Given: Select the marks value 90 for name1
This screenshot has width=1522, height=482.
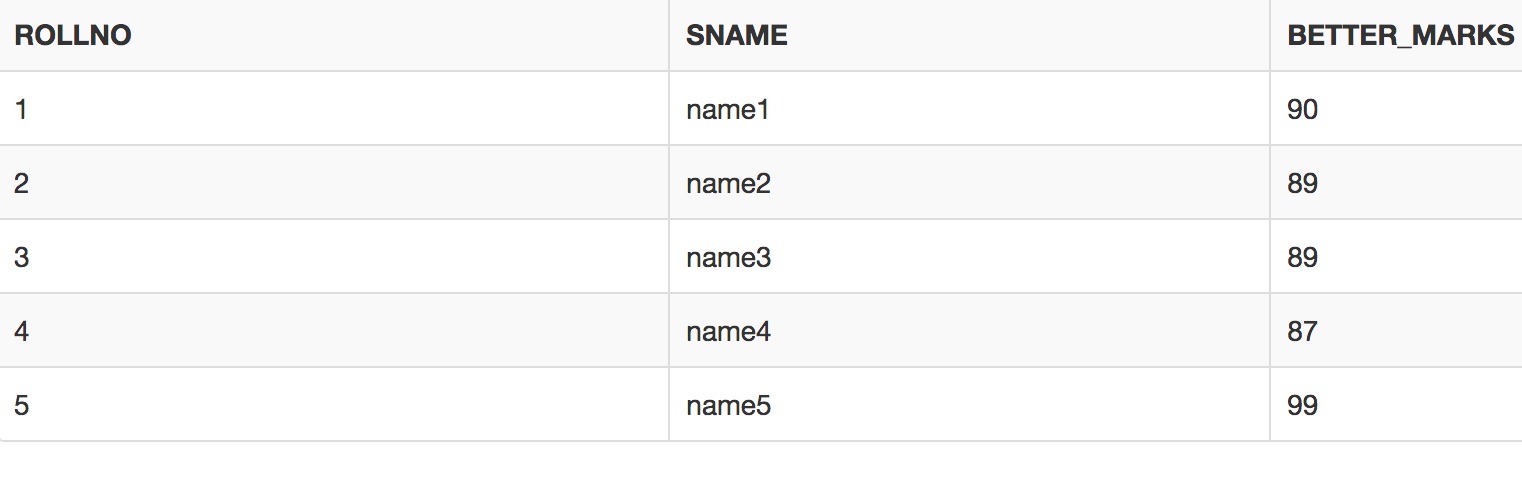Looking at the screenshot, I should [x=1396, y=108].
